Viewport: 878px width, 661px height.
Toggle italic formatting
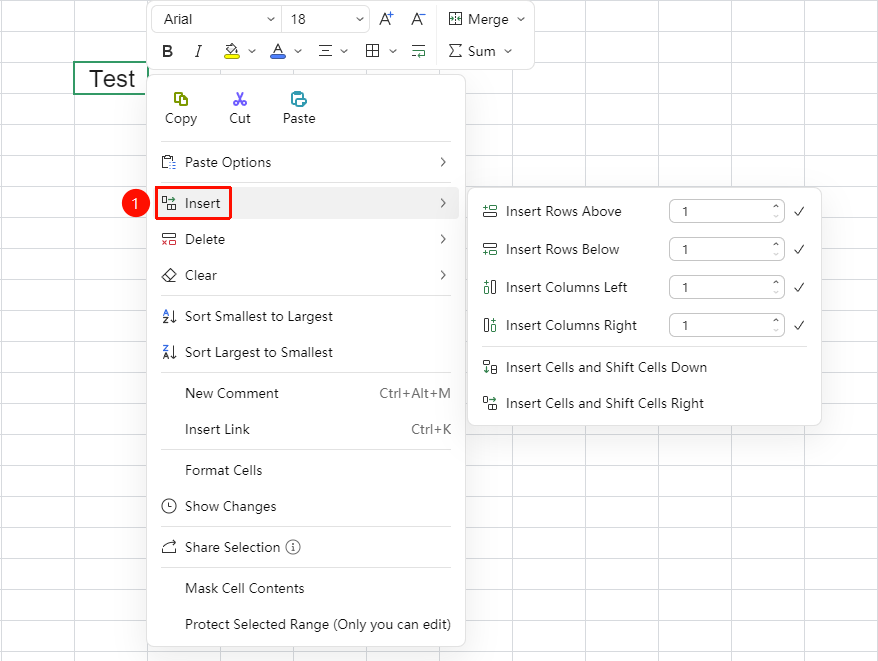point(198,52)
